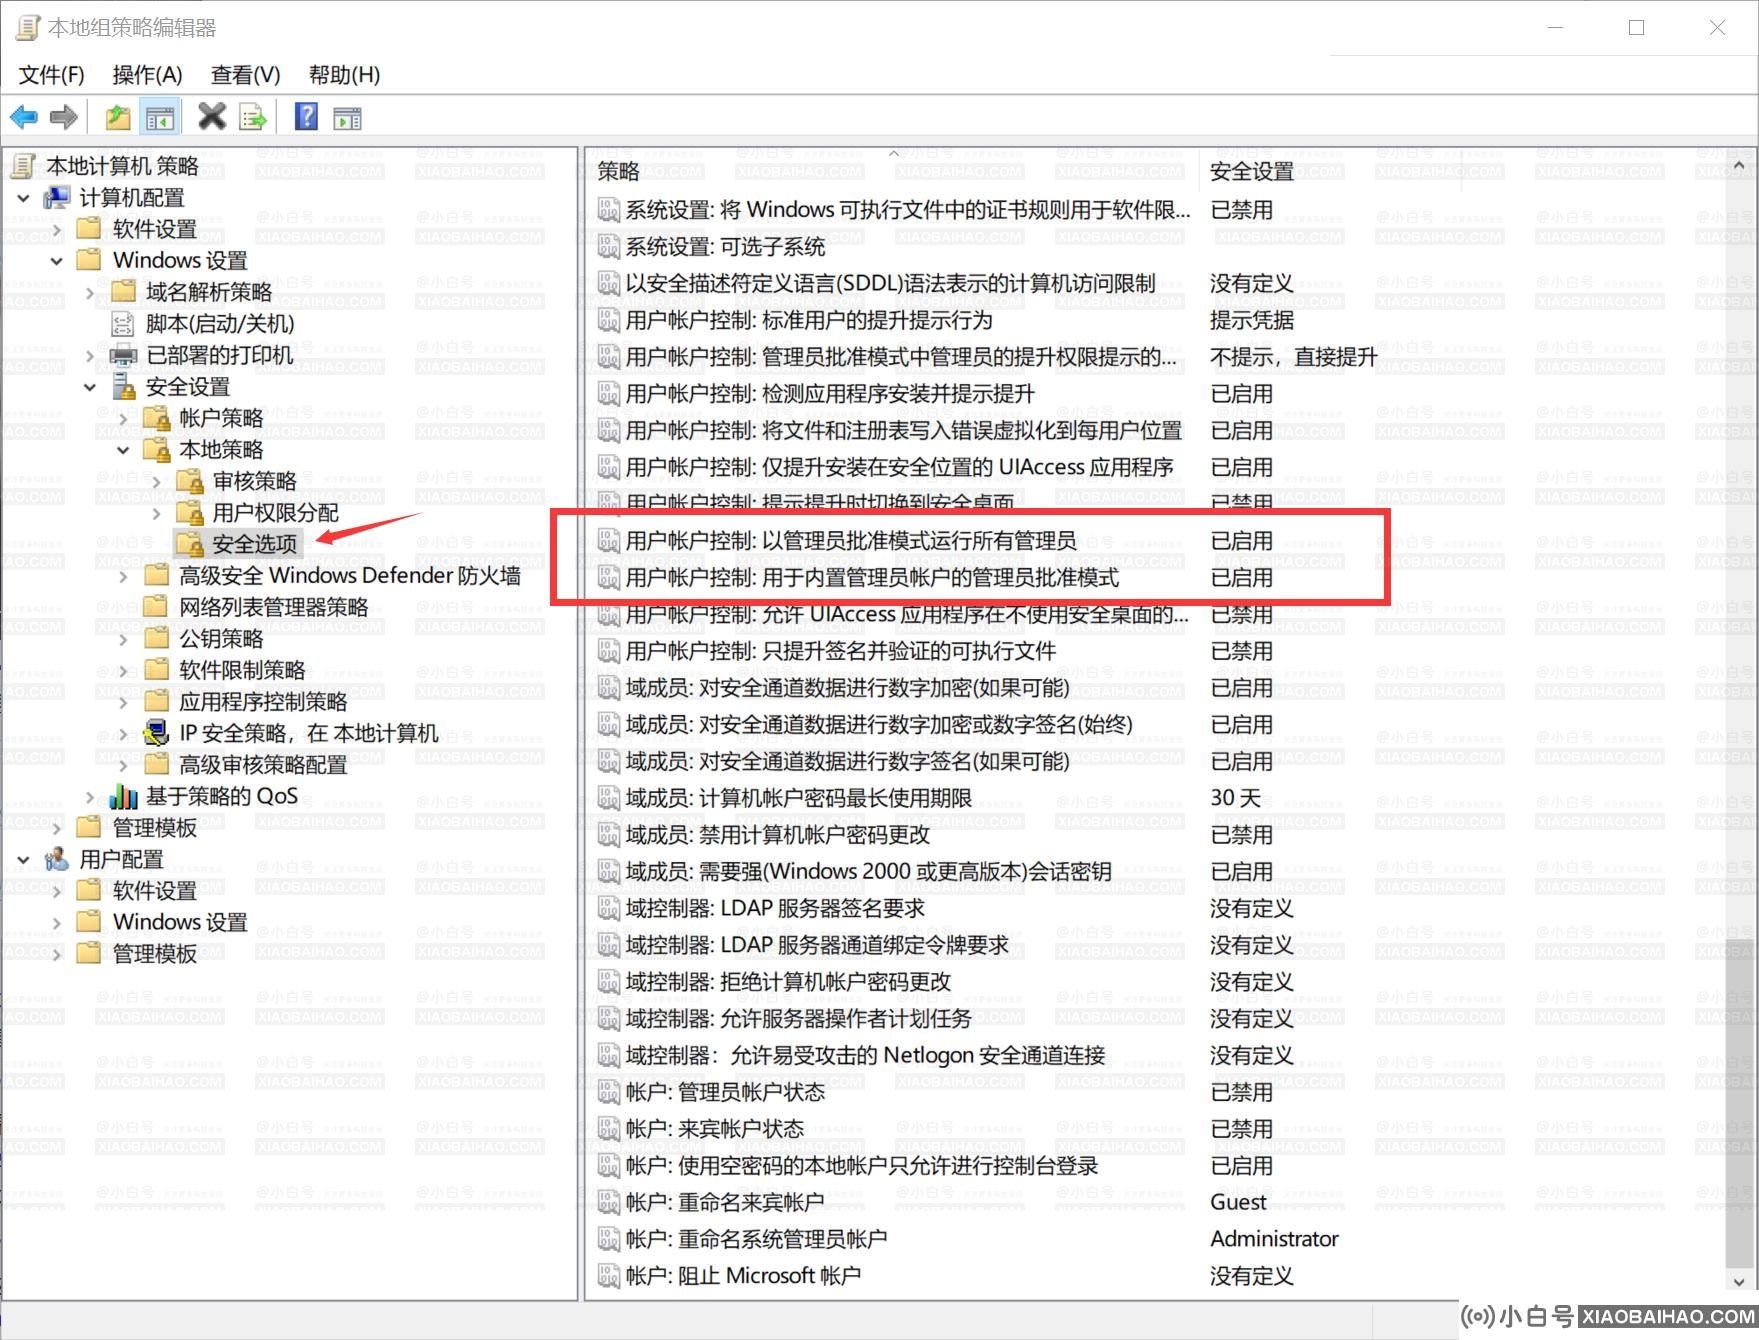This screenshot has width=1759, height=1340.
Task: Click the policy icon for 帐户: 管理员帐户状态
Action: click(608, 1092)
